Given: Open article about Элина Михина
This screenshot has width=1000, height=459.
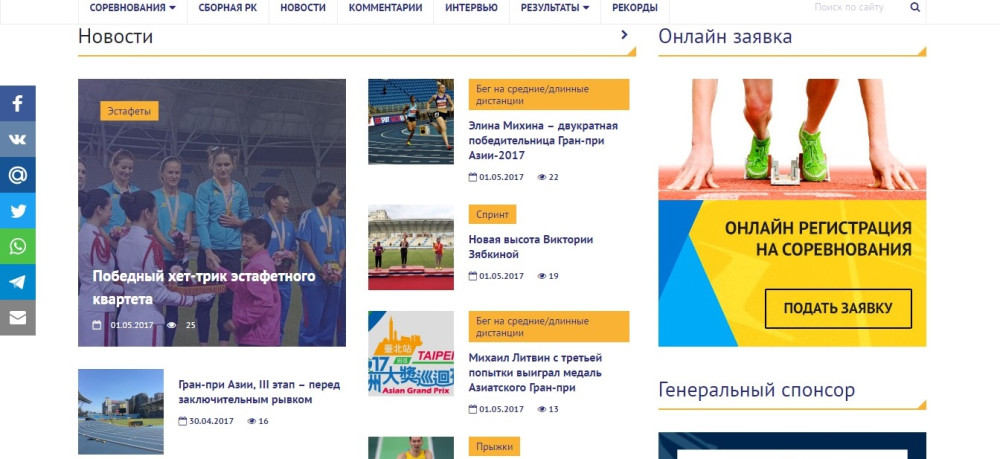Looking at the screenshot, I should pos(543,141).
